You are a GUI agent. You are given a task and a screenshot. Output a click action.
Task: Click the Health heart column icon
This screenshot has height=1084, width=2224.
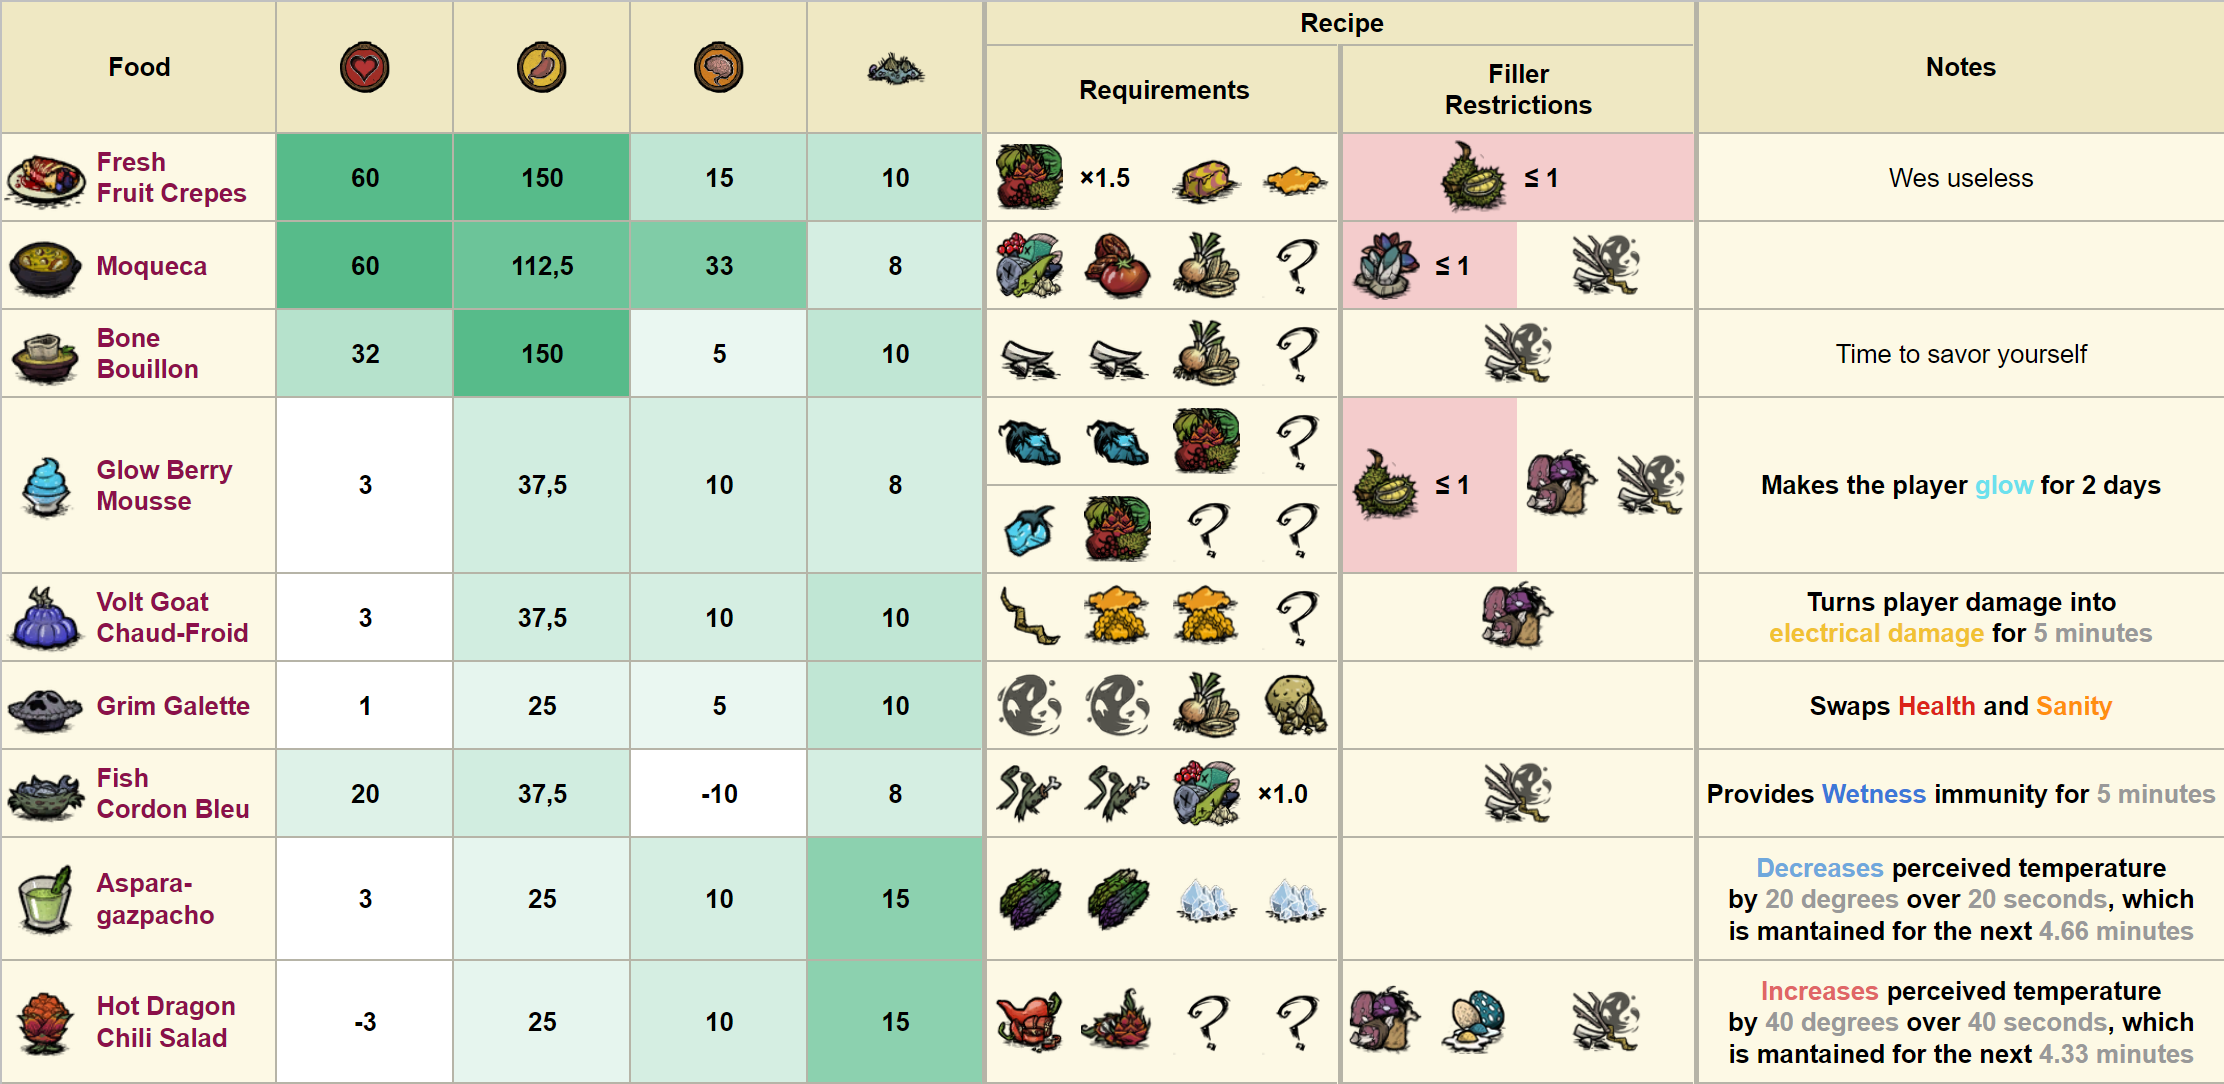coord(364,68)
